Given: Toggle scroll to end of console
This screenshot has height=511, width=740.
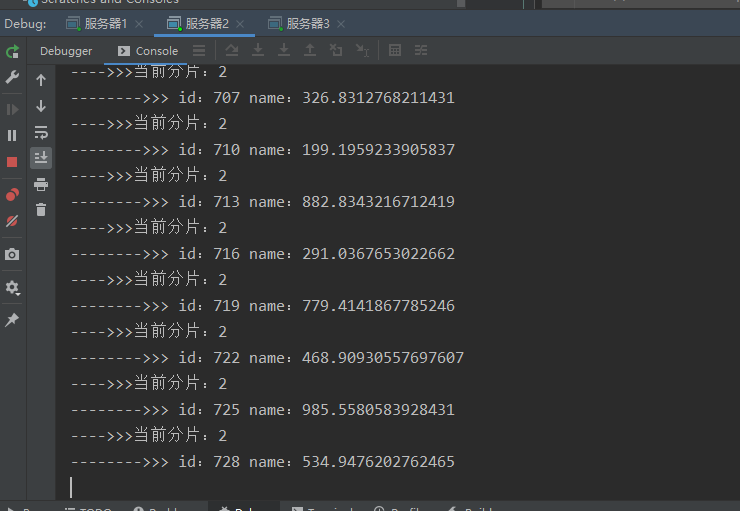Looking at the screenshot, I should (x=41, y=158).
